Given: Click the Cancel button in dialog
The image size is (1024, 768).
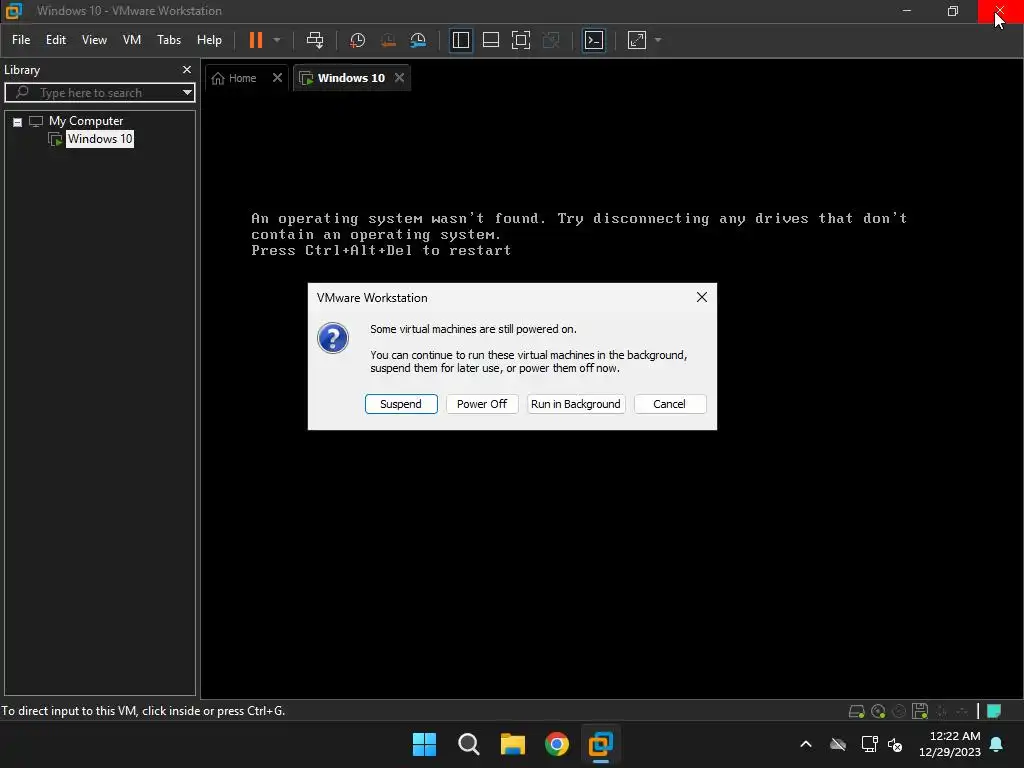Looking at the screenshot, I should pyautogui.click(x=669, y=404).
